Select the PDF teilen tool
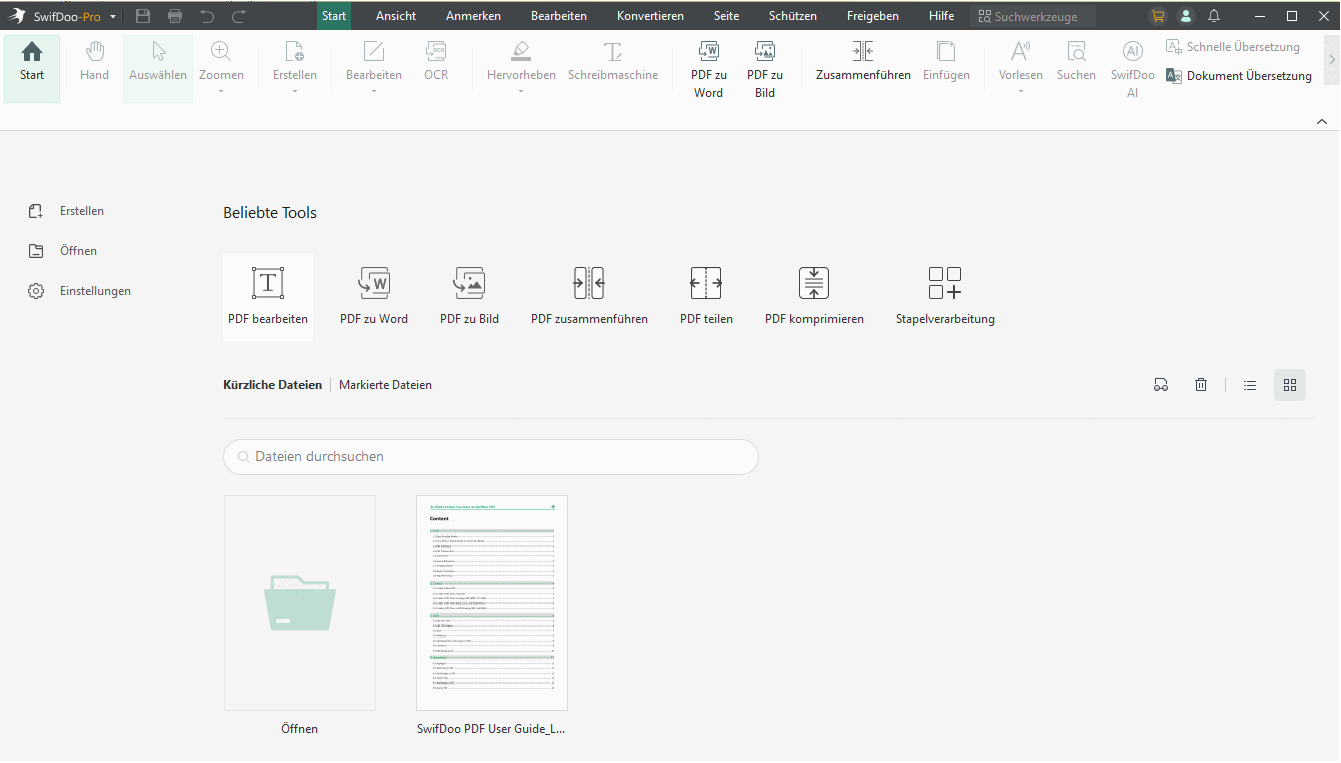Screen dimensions: 1341x763 click(x=706, y=284)
